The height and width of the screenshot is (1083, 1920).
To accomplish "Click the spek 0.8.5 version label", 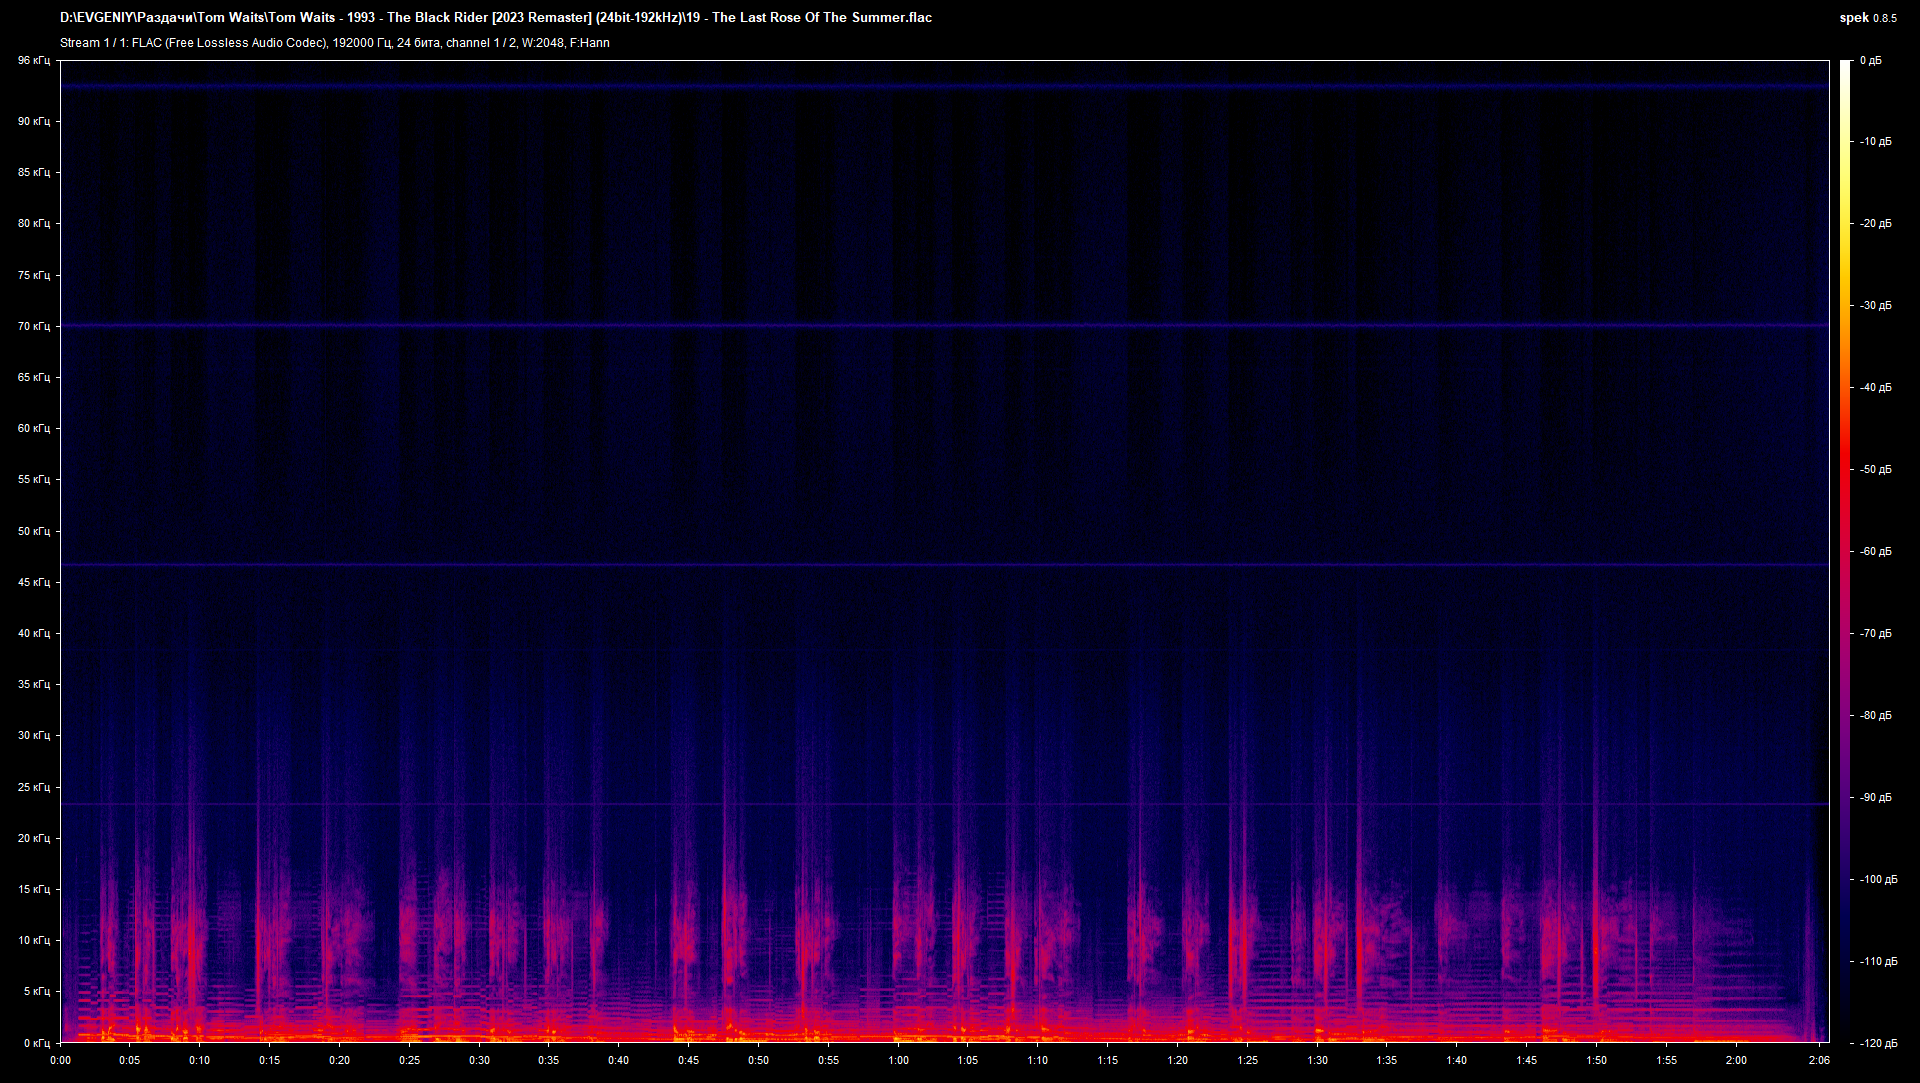I will (x=1868, y=18).
